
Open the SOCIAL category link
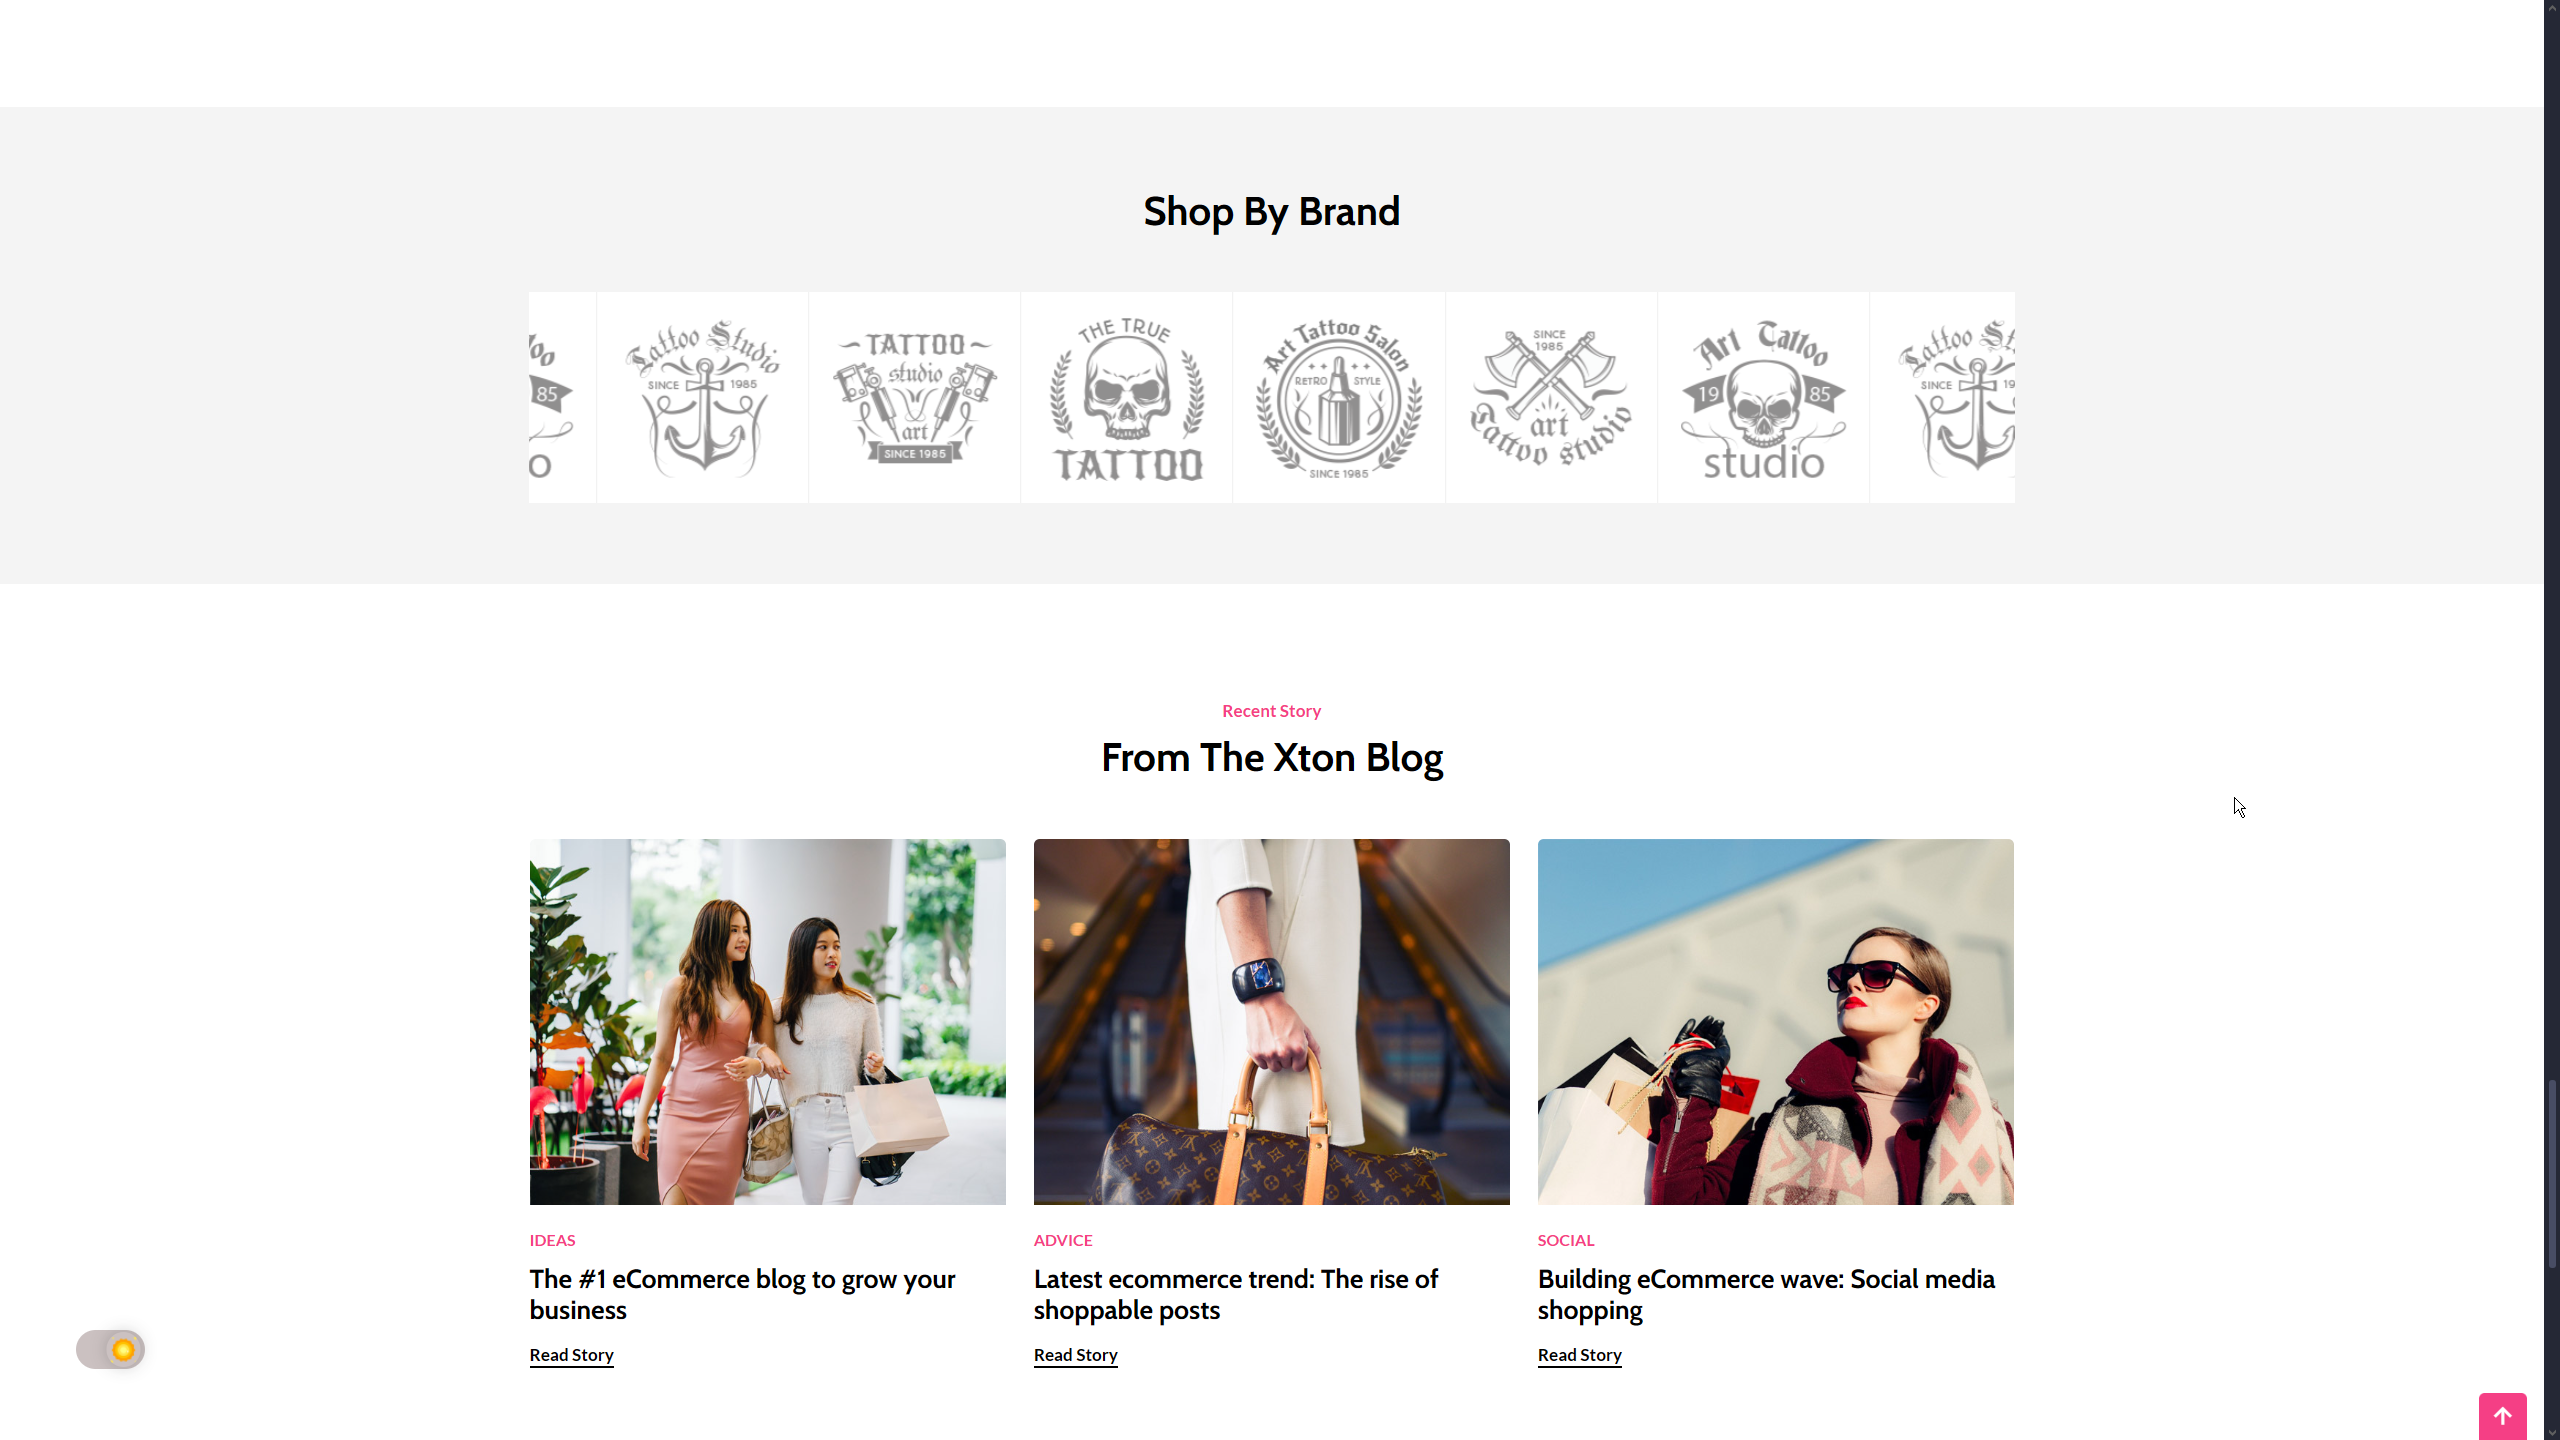pyautogui.click(x=1565, y=1240)
